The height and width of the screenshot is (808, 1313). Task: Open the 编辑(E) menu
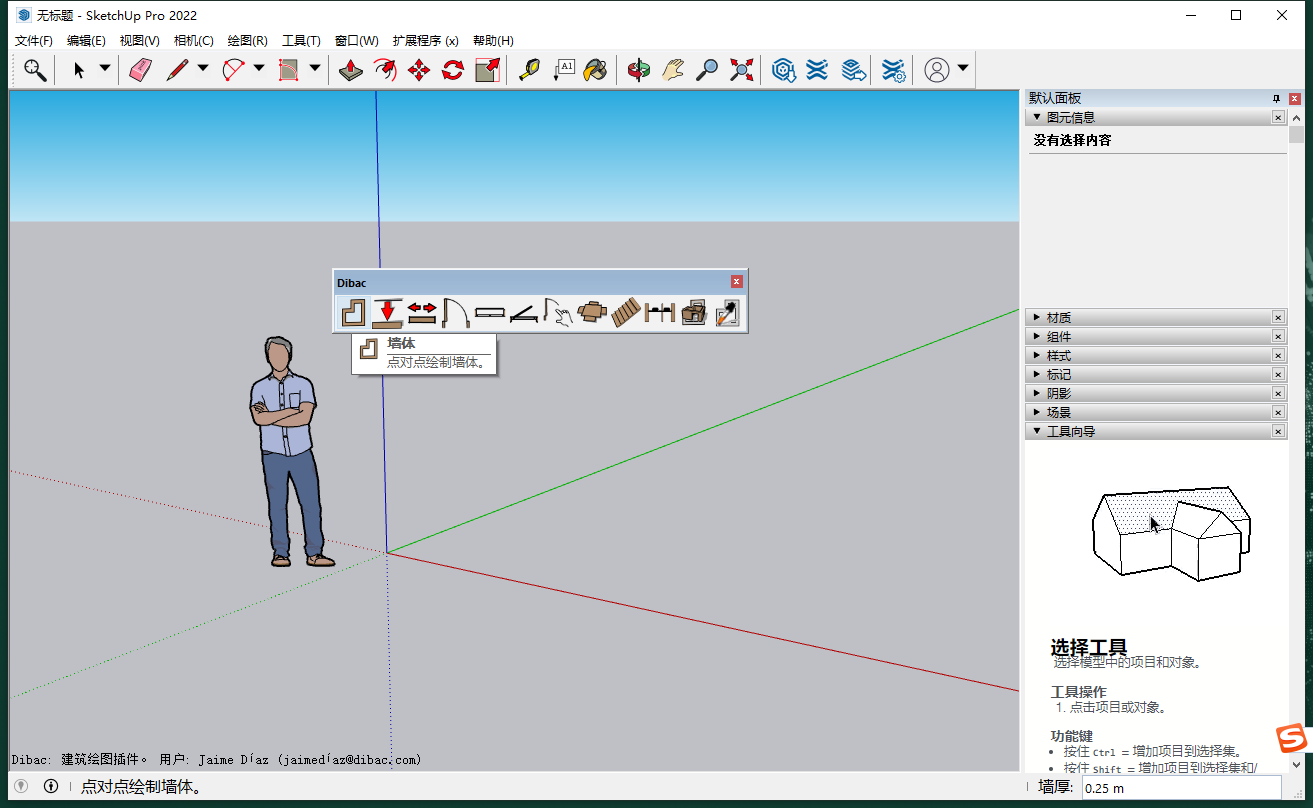(86, 41)
